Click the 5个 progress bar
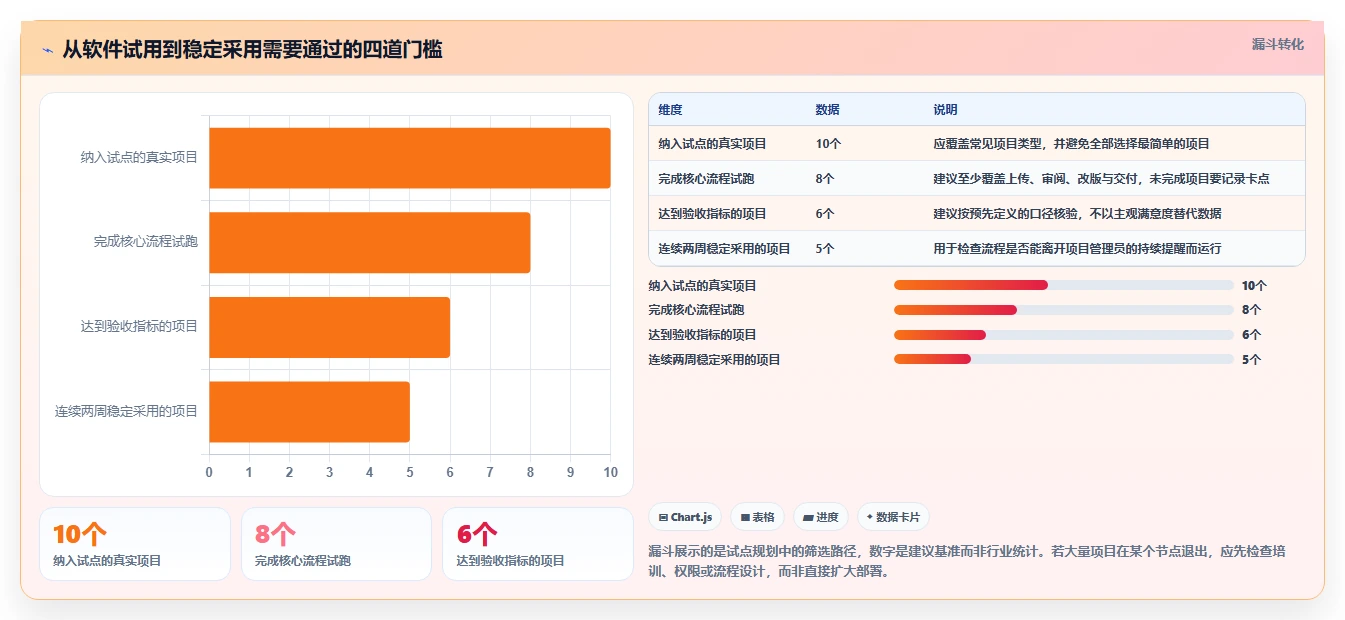 [x=1064, y=359]
